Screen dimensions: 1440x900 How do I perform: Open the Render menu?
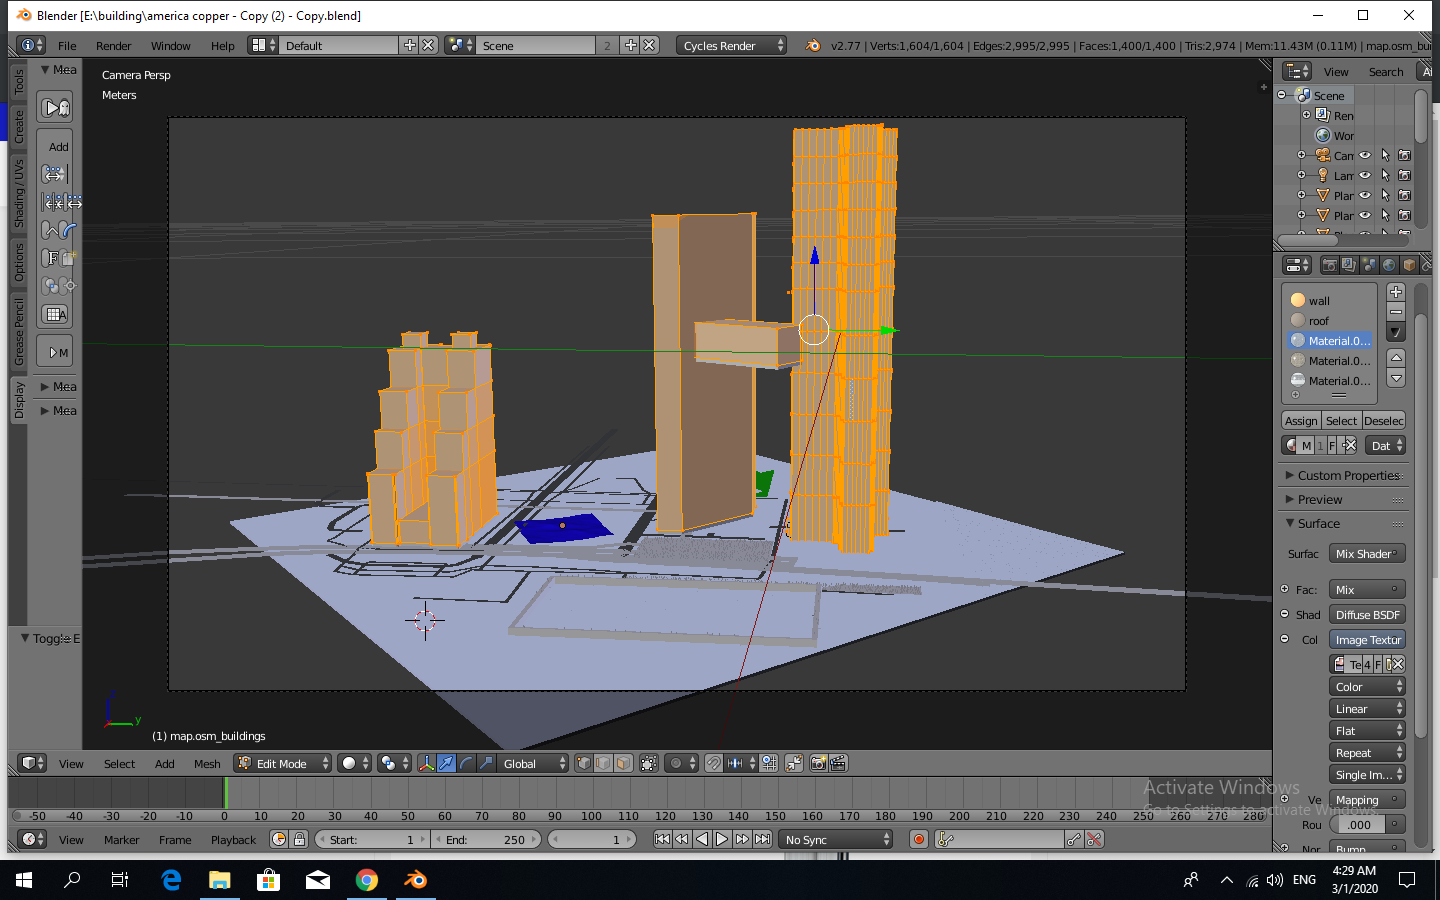click(x=113, y=45)
